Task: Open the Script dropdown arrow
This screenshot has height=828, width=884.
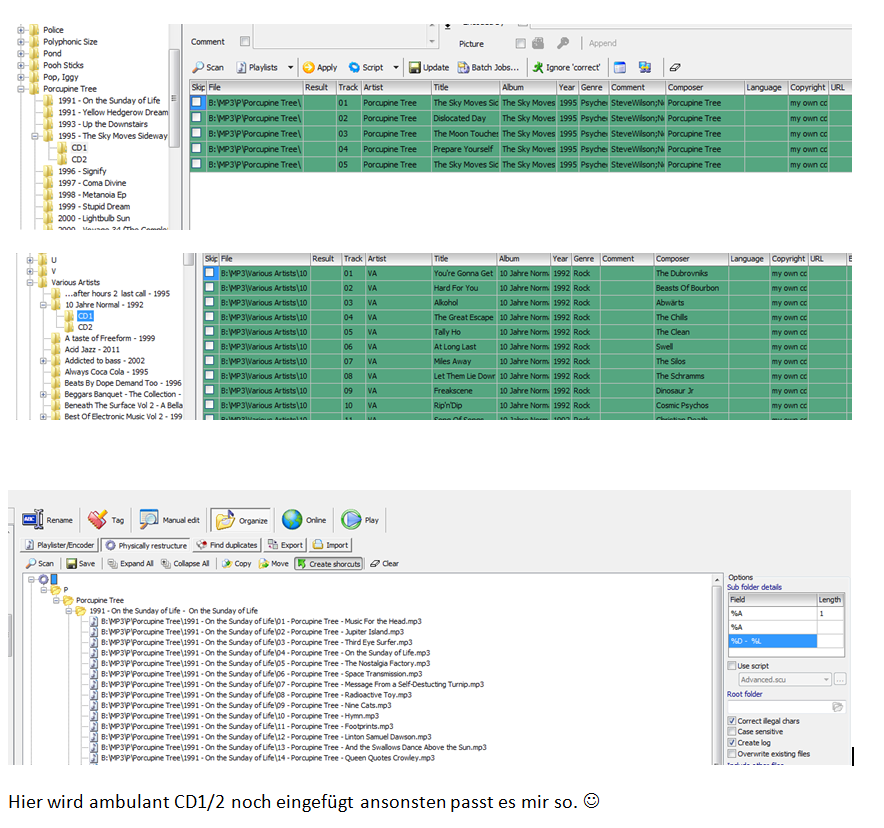Action: point(396,67)
